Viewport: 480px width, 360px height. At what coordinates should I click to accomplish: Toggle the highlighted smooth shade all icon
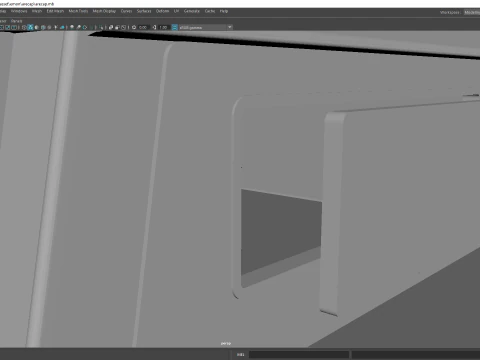click(x=30, y=27)
